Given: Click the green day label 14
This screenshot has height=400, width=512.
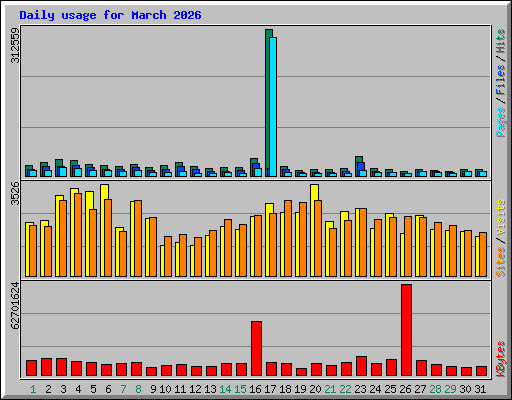Looking at the screenshot, I should (225, 389).
